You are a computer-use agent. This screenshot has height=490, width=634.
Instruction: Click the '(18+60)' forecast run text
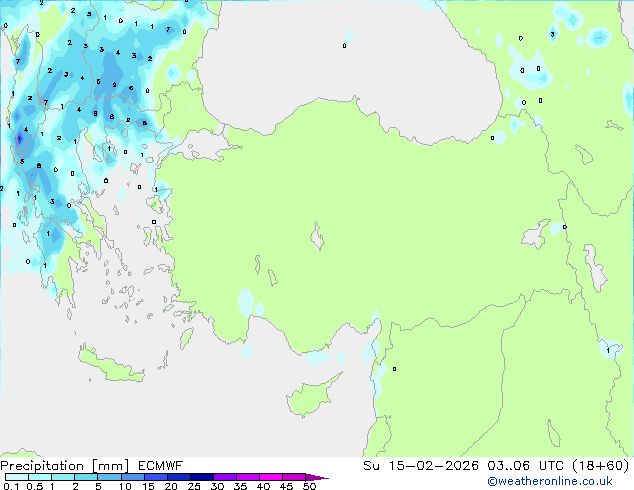point(601,466)
